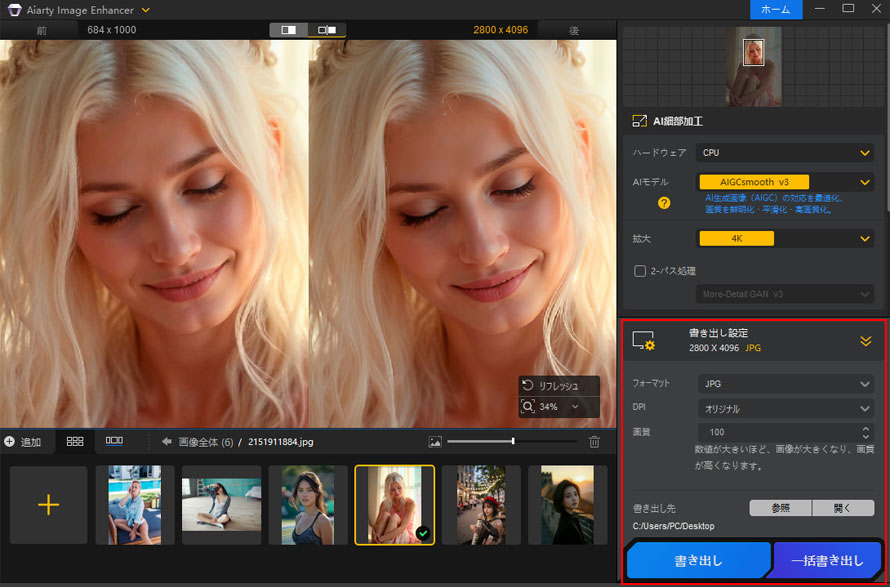Image resolution: width=890 pixels, height=587 pixels.
Task: Increase 画質 with the up stepper arrow
Action: tap(866, 429)
